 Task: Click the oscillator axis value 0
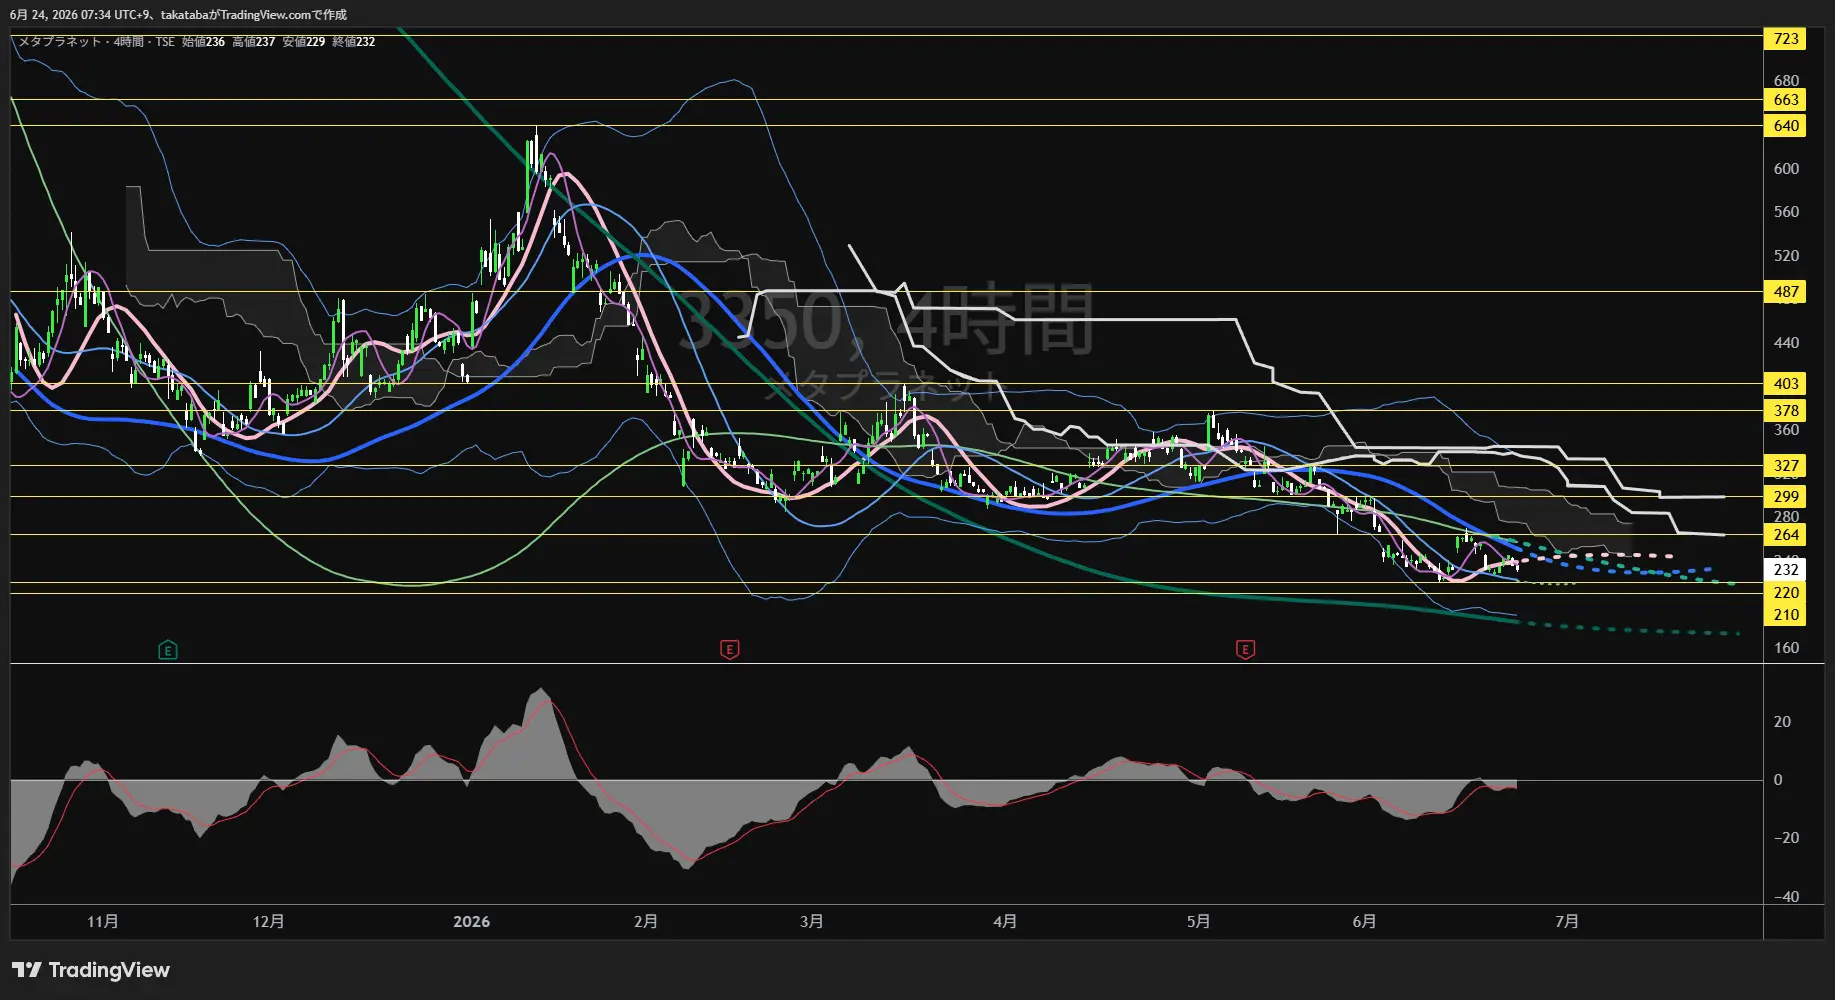(x=1778, y=780)
